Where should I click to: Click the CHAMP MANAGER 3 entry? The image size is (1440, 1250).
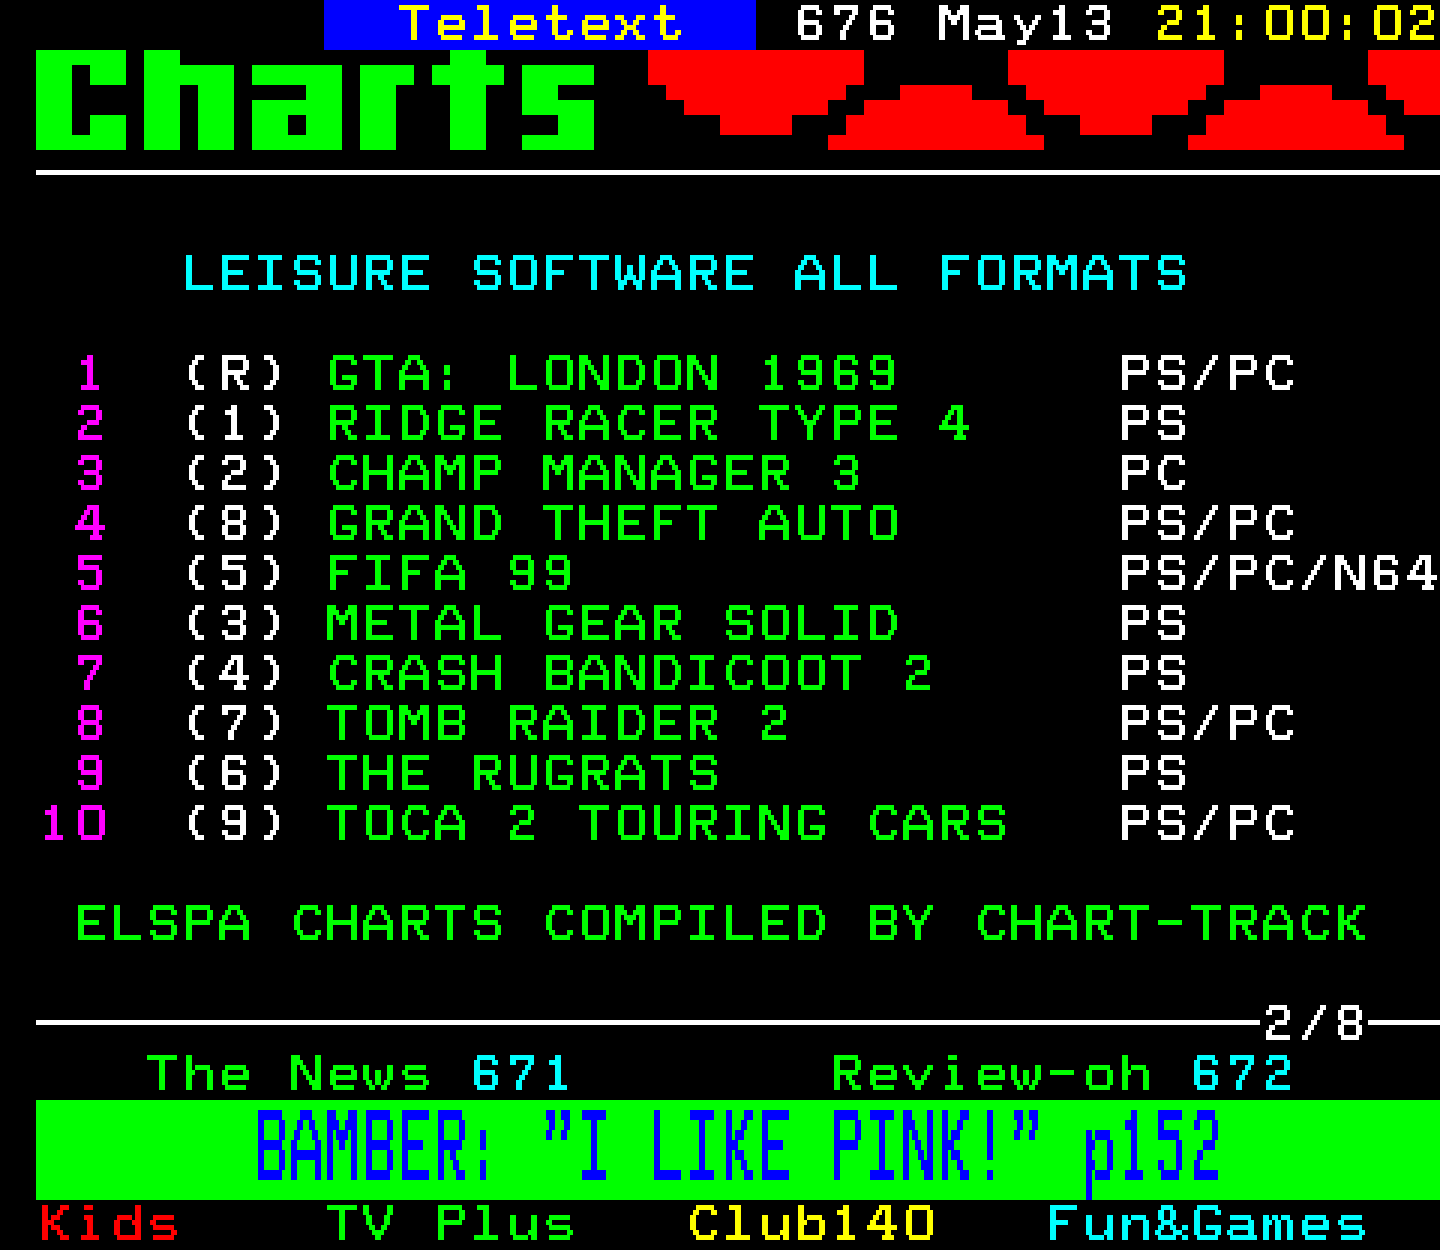tap(594, 473)
